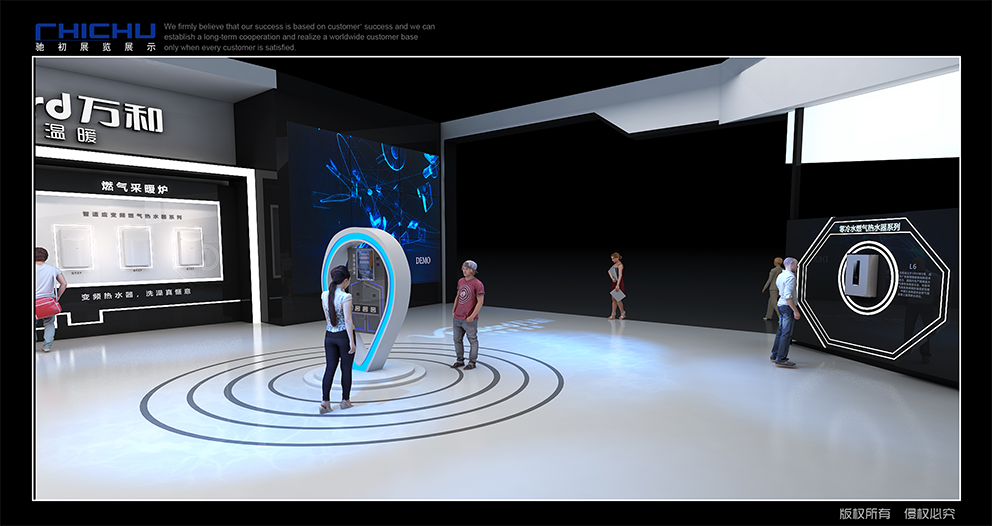Click the 零冷水燃气热水器系列 octagon title
Screen dimensions: 992x526
[869, 227]
